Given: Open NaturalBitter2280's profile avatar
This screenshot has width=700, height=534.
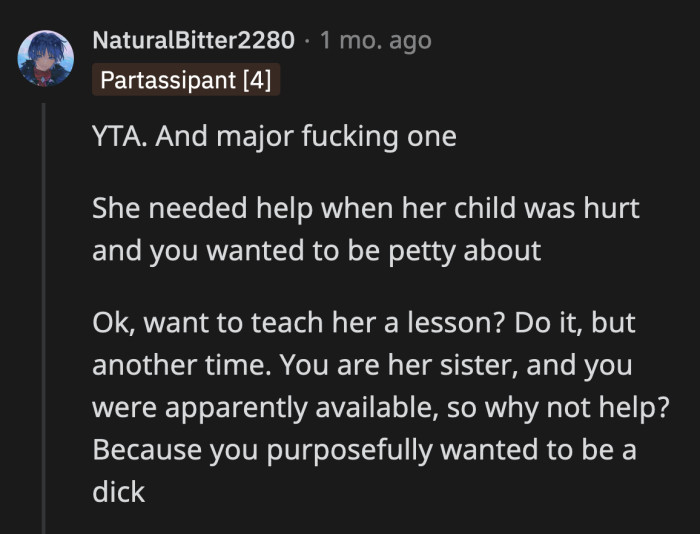Looking at the screenshot, I should [x=46, y=58].
